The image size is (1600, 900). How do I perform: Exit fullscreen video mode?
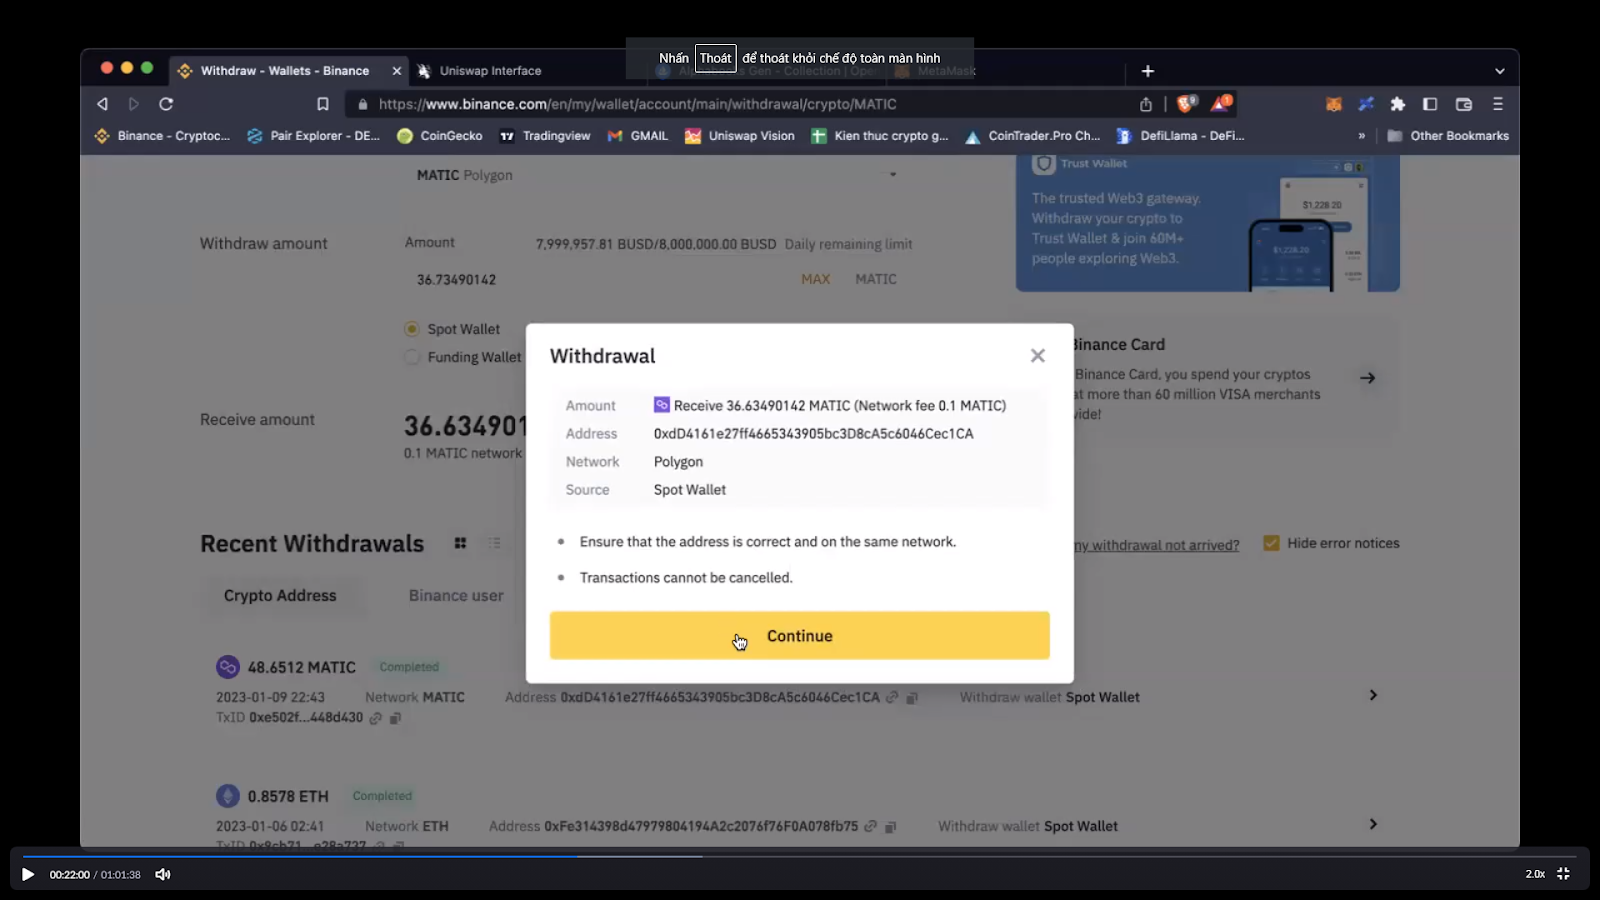[1563, 874]
